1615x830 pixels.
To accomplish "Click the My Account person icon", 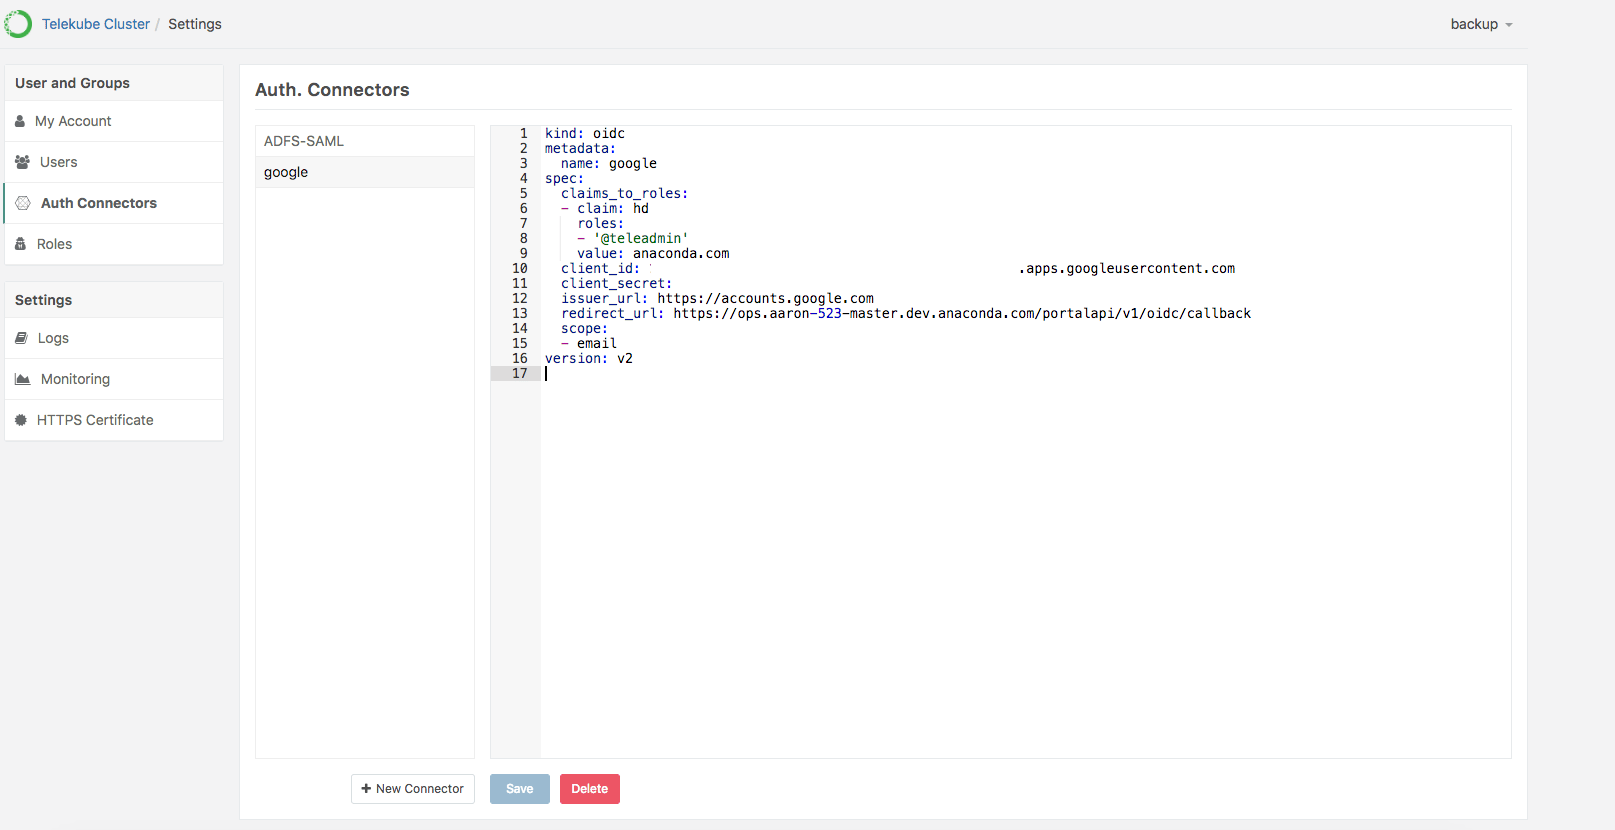I will click(x=20, y=121).
